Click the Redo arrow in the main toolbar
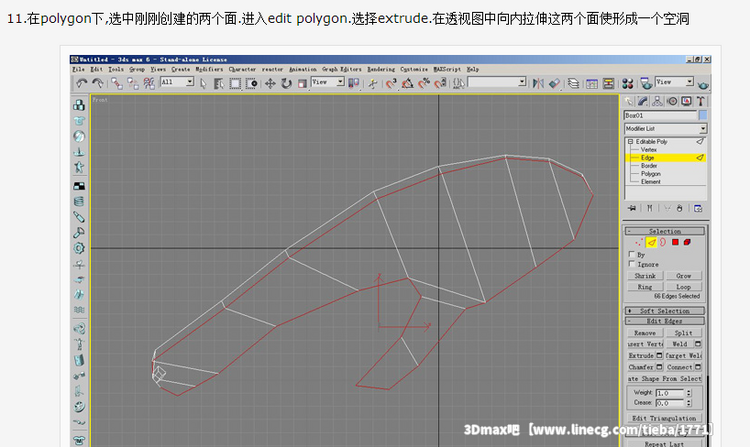The image size is (750, 447). [x=98, y=84]
